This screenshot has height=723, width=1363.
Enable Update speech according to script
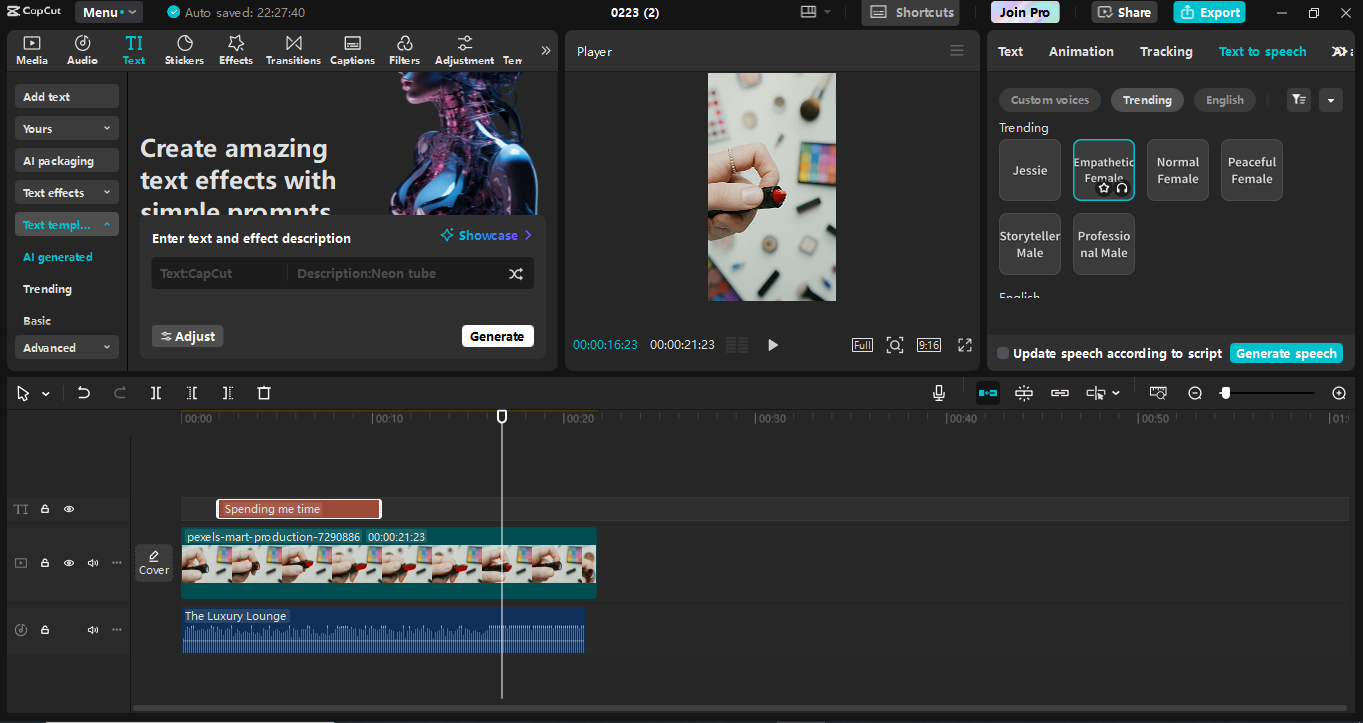[1003, 353]
